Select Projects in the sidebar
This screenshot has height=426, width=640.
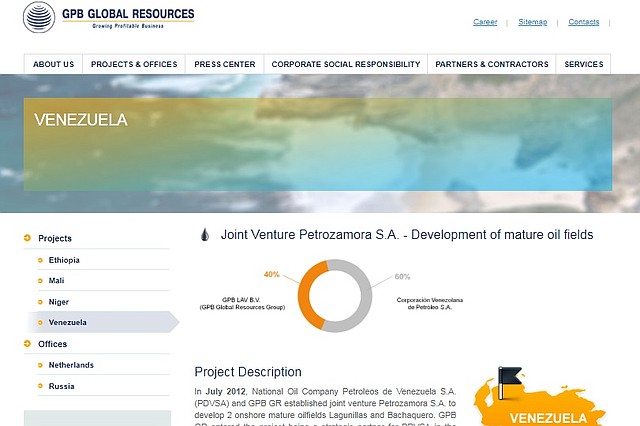pos(55,238)
